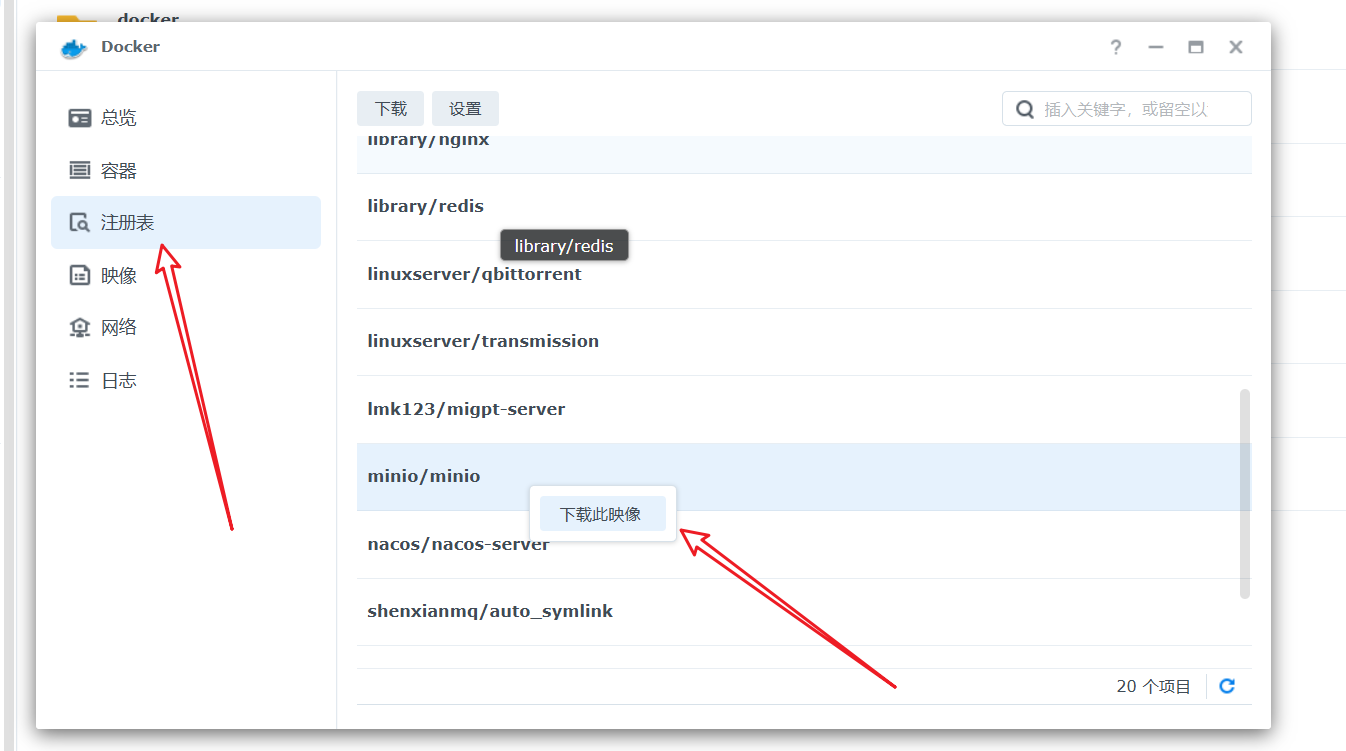Select the nacos/nacos-server row

[x=804, y=545]
